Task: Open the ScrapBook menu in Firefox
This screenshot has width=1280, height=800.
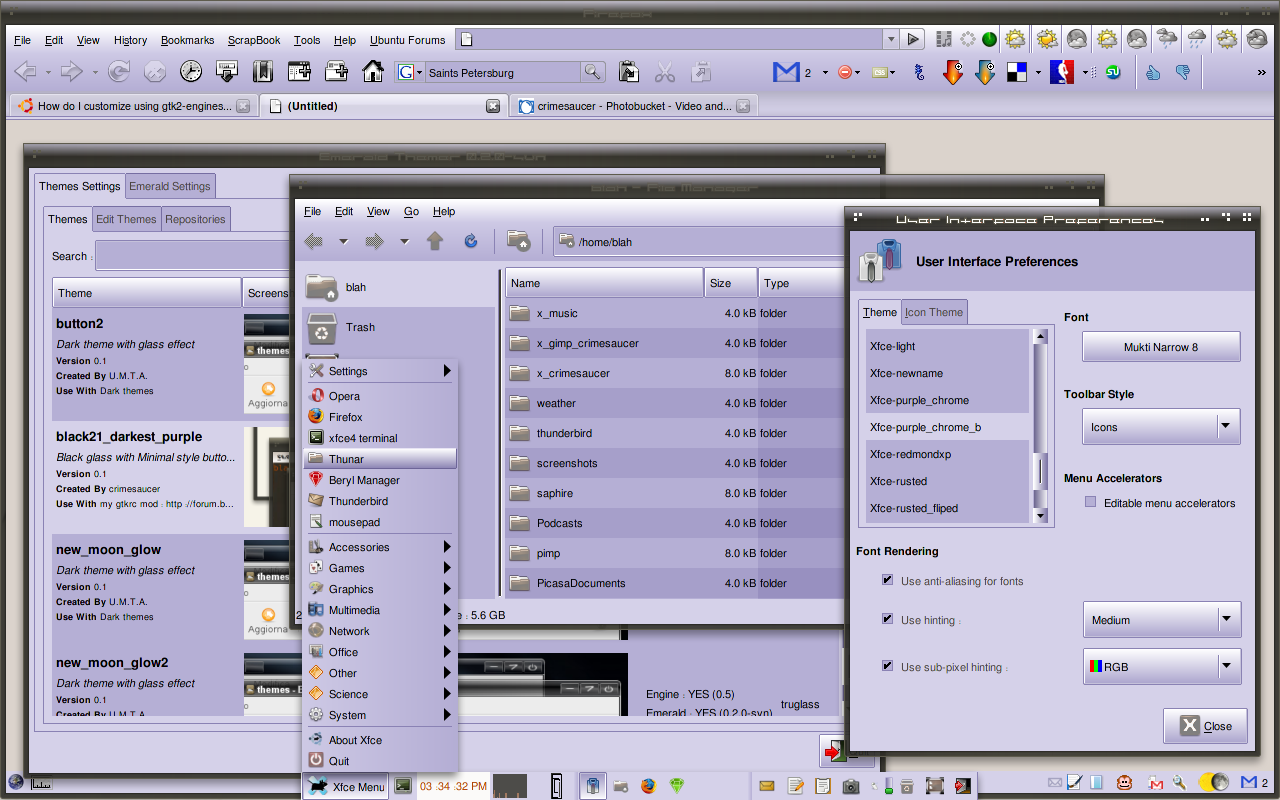Action: click(x=254, y=40)
